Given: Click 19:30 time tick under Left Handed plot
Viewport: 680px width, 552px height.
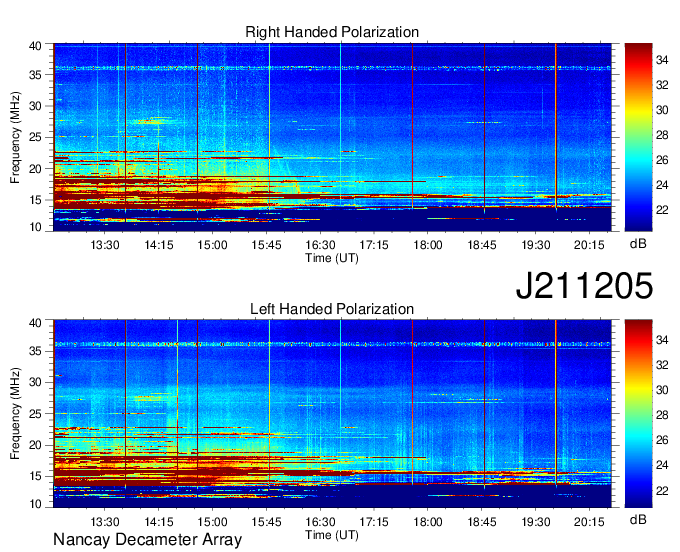Looking at the screenshot, I should [536, 522].
